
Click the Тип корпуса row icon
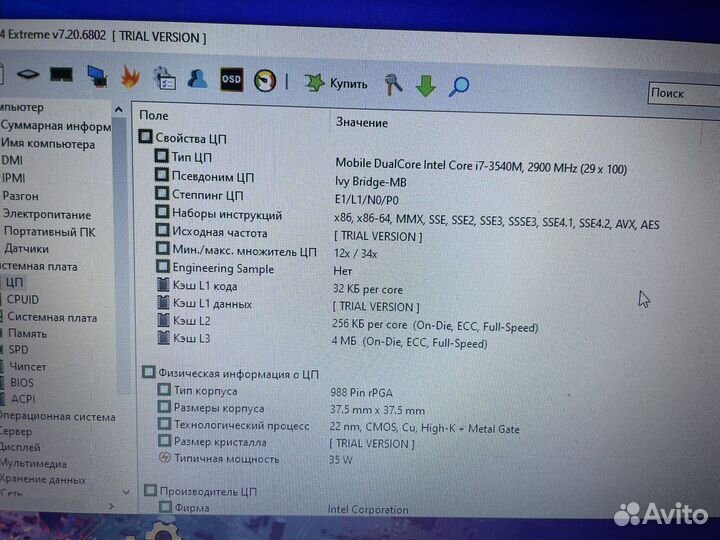coord(164,390)
